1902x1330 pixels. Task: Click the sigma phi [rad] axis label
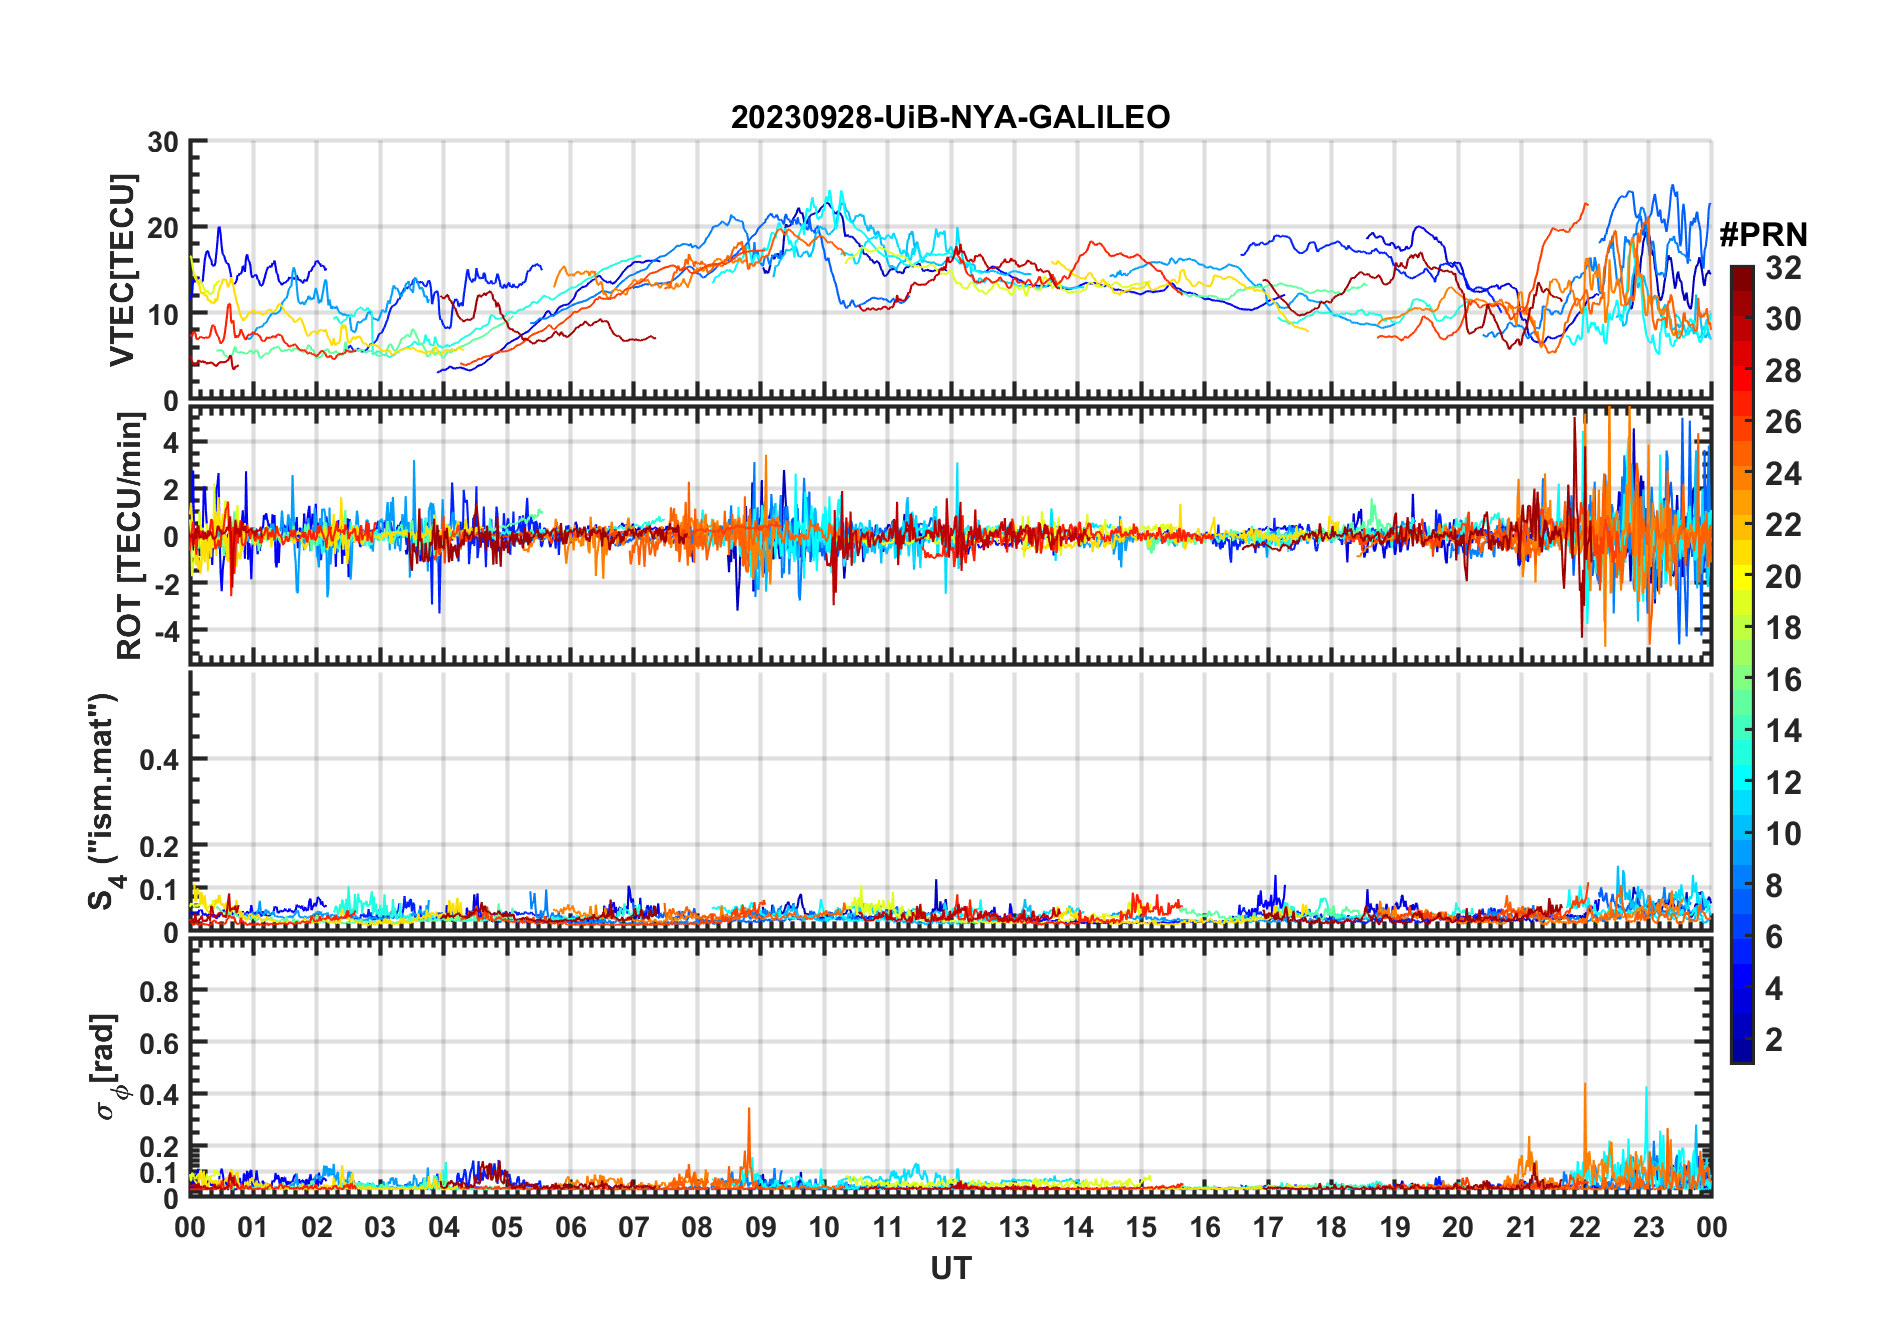[108, 1067]
